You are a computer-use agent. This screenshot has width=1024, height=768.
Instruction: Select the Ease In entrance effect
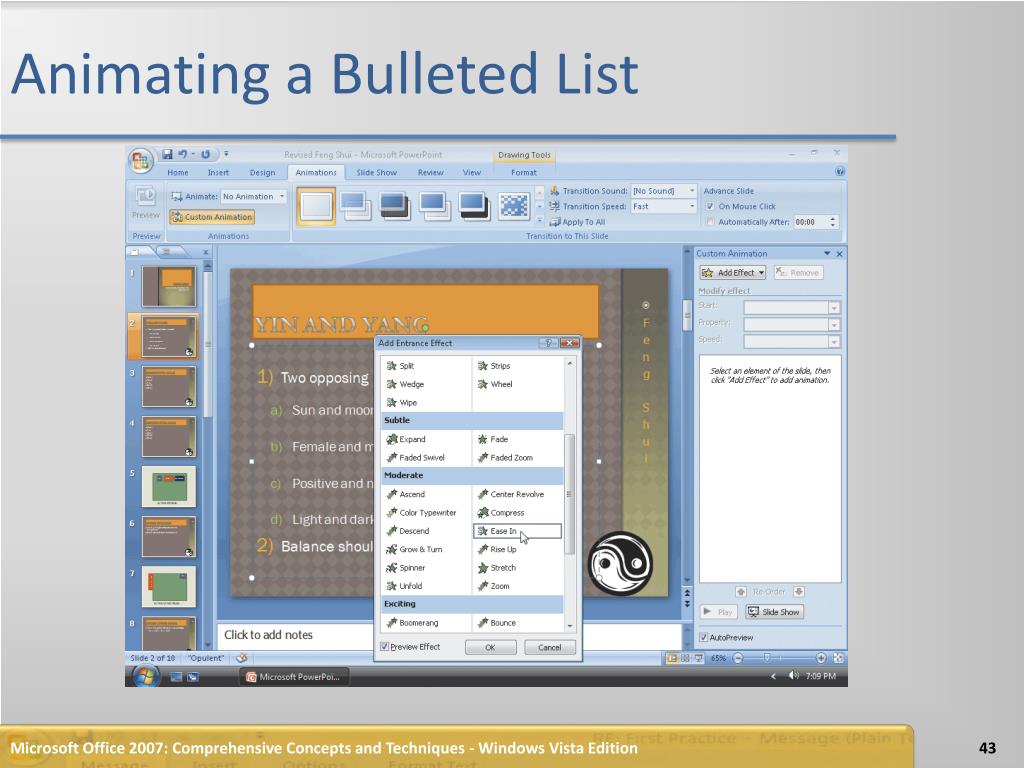coord(517,531)
